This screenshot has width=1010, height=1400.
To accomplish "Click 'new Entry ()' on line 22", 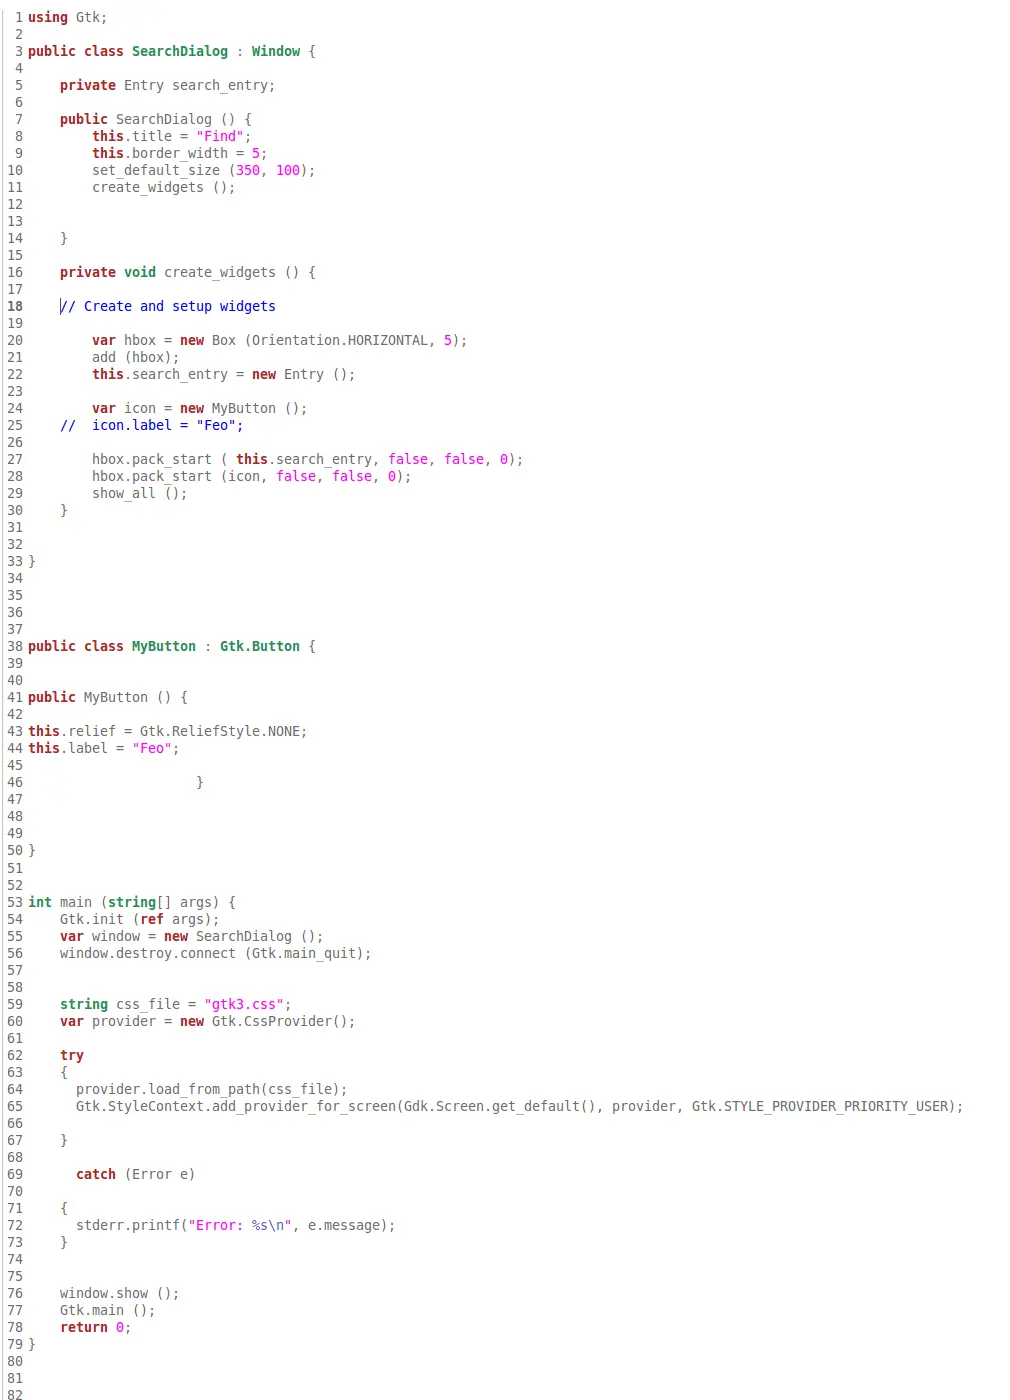I will click(304, 374).
